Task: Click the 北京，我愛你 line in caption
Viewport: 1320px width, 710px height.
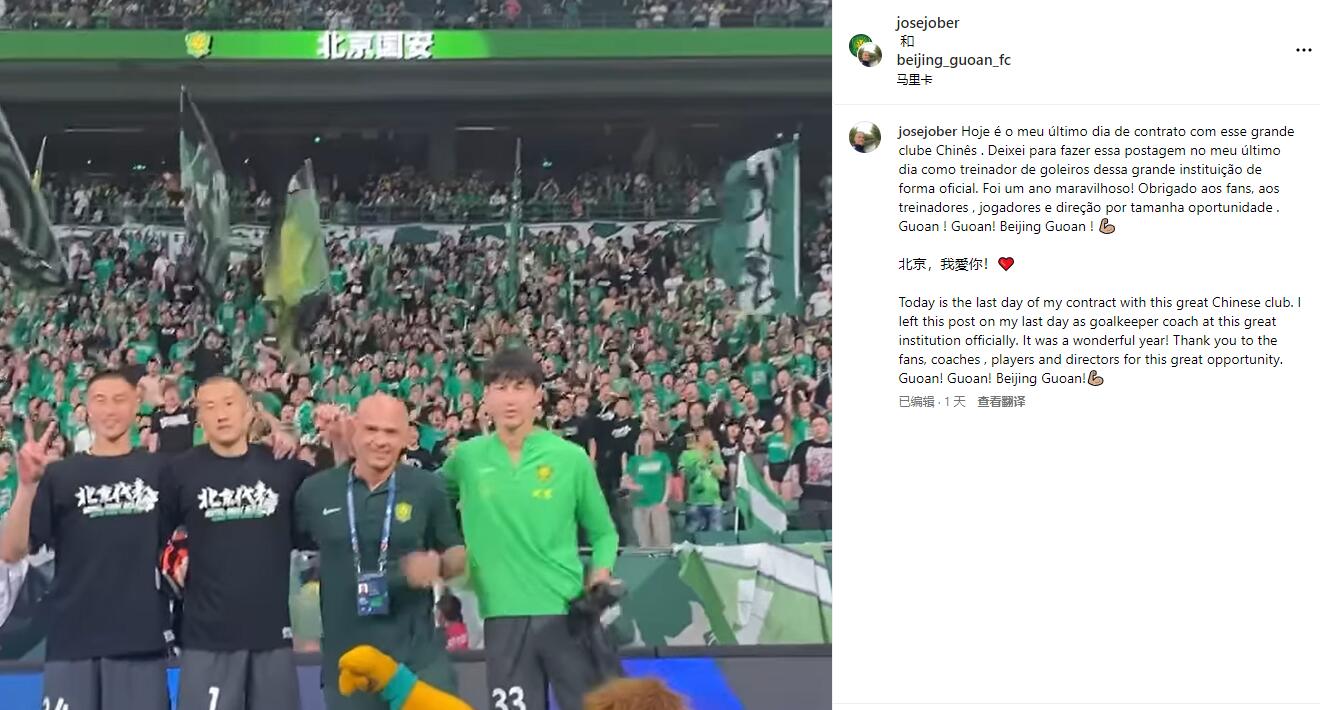Action: [x=943, y=264]
